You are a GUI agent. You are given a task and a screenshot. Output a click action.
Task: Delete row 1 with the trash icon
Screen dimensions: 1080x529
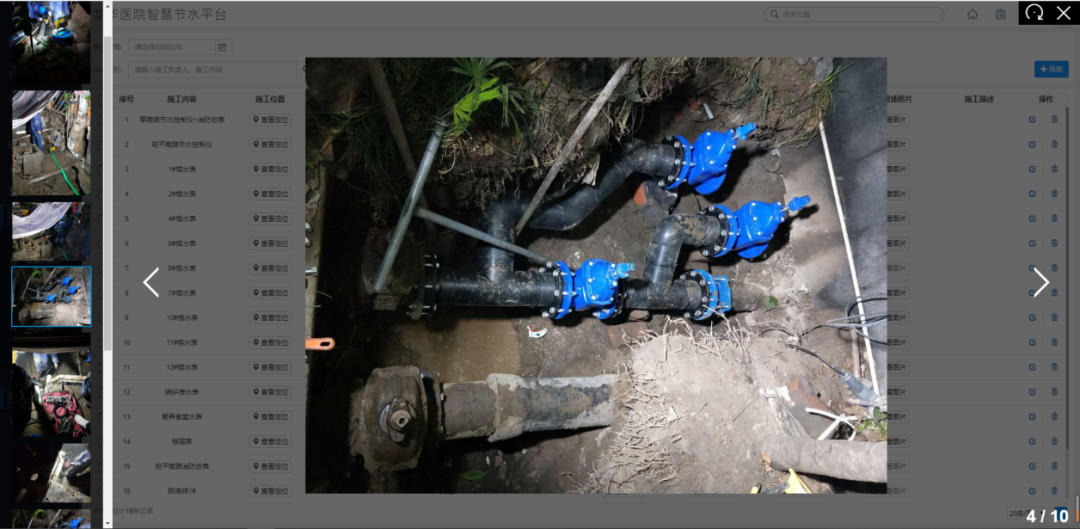(1054, 120)
